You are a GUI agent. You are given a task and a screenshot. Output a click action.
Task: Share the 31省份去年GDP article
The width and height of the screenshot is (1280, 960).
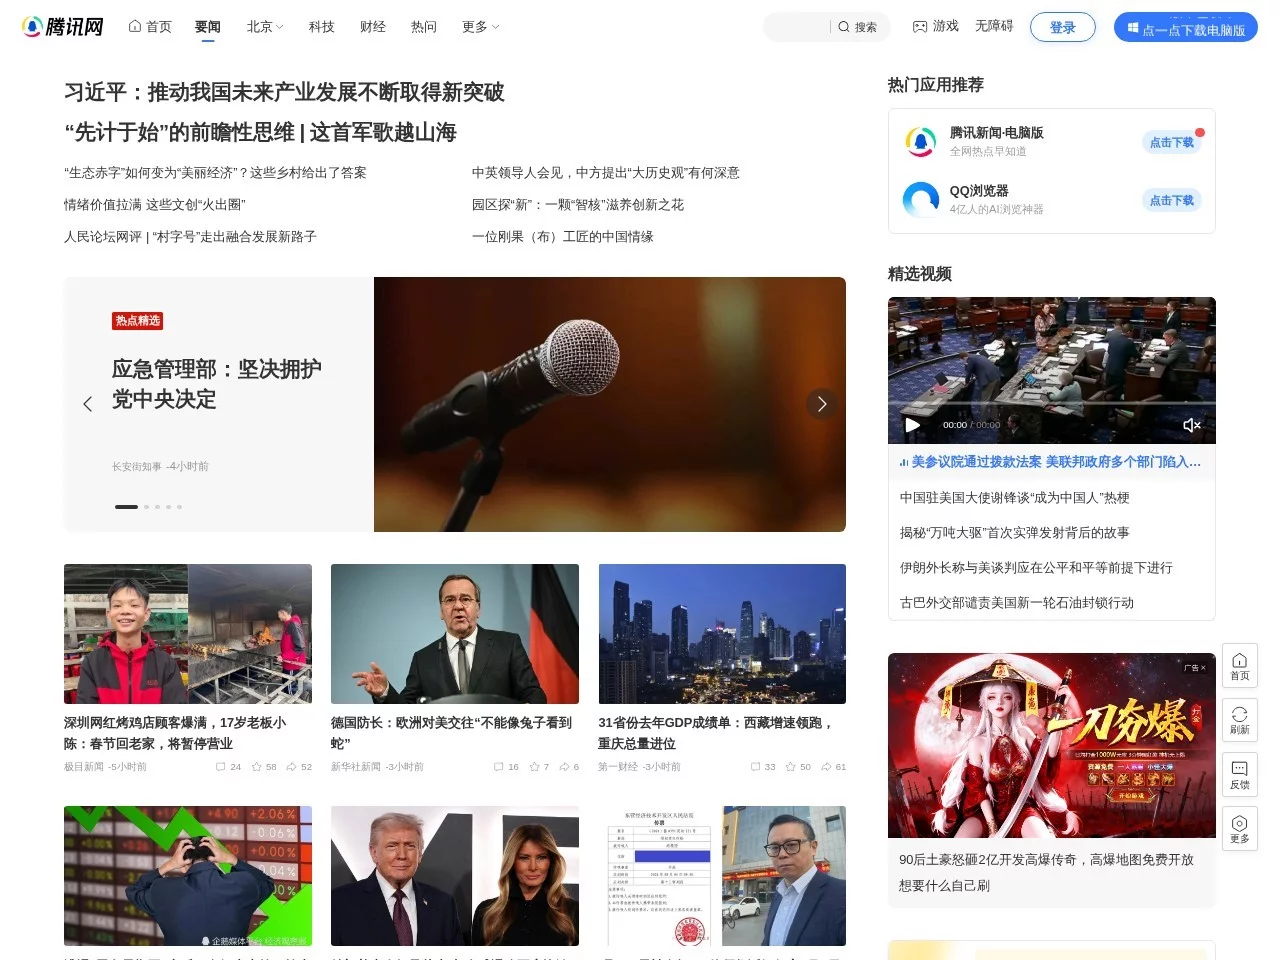827,766
